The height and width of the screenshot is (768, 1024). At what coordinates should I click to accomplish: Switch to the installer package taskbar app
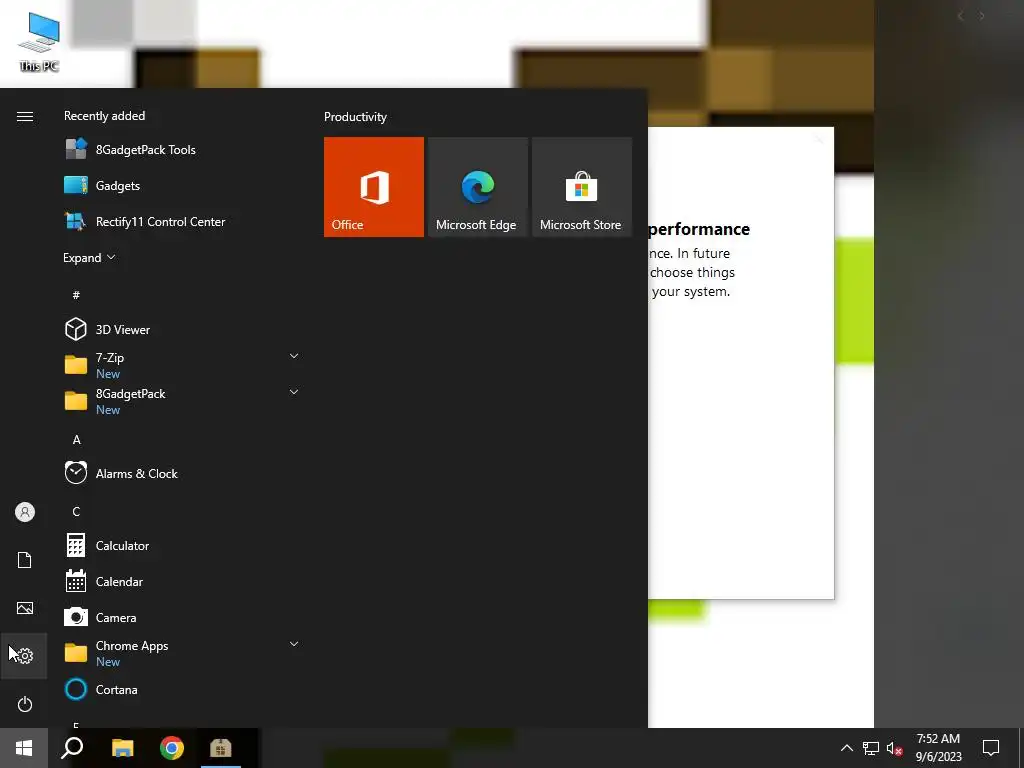pyautogui.click(x=221, y=748)
